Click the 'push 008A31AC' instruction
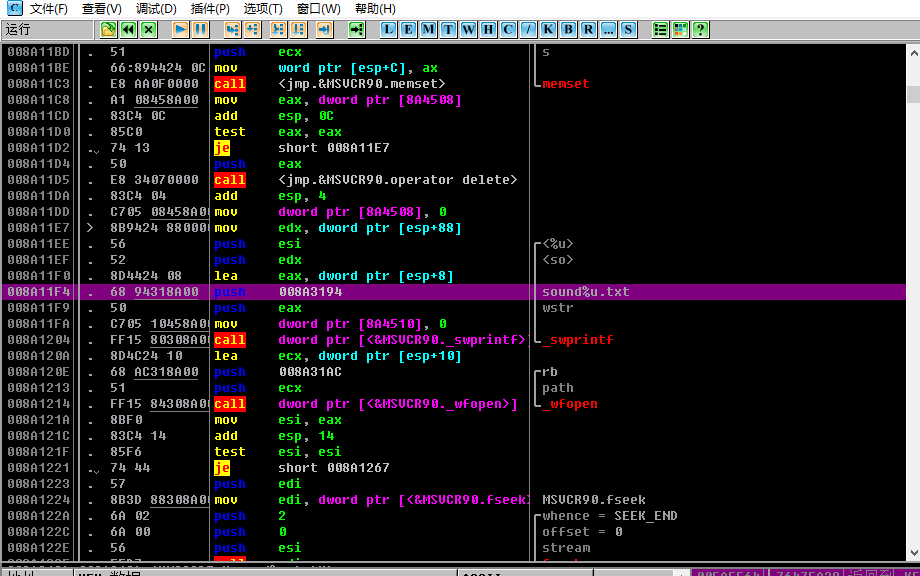The height and width of the screenshot is (576, 920). click(278, 372)
